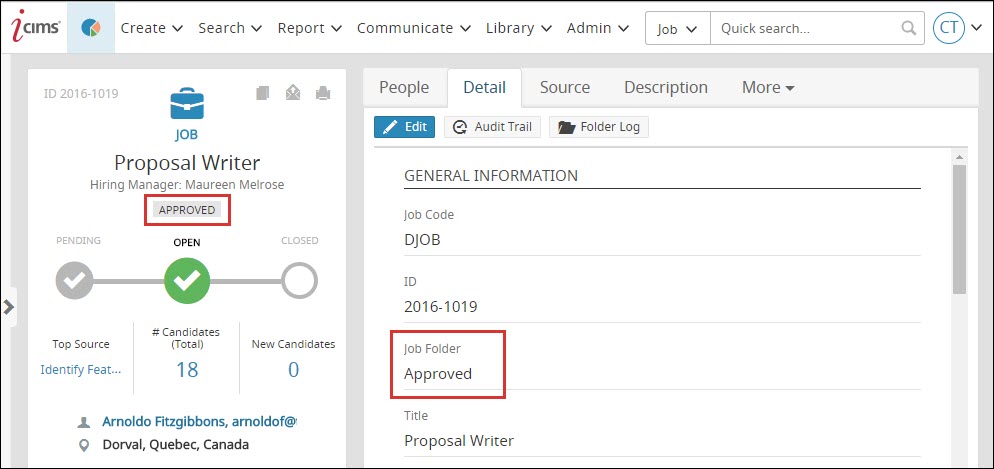Click the green Open status circle

point(187,280)
